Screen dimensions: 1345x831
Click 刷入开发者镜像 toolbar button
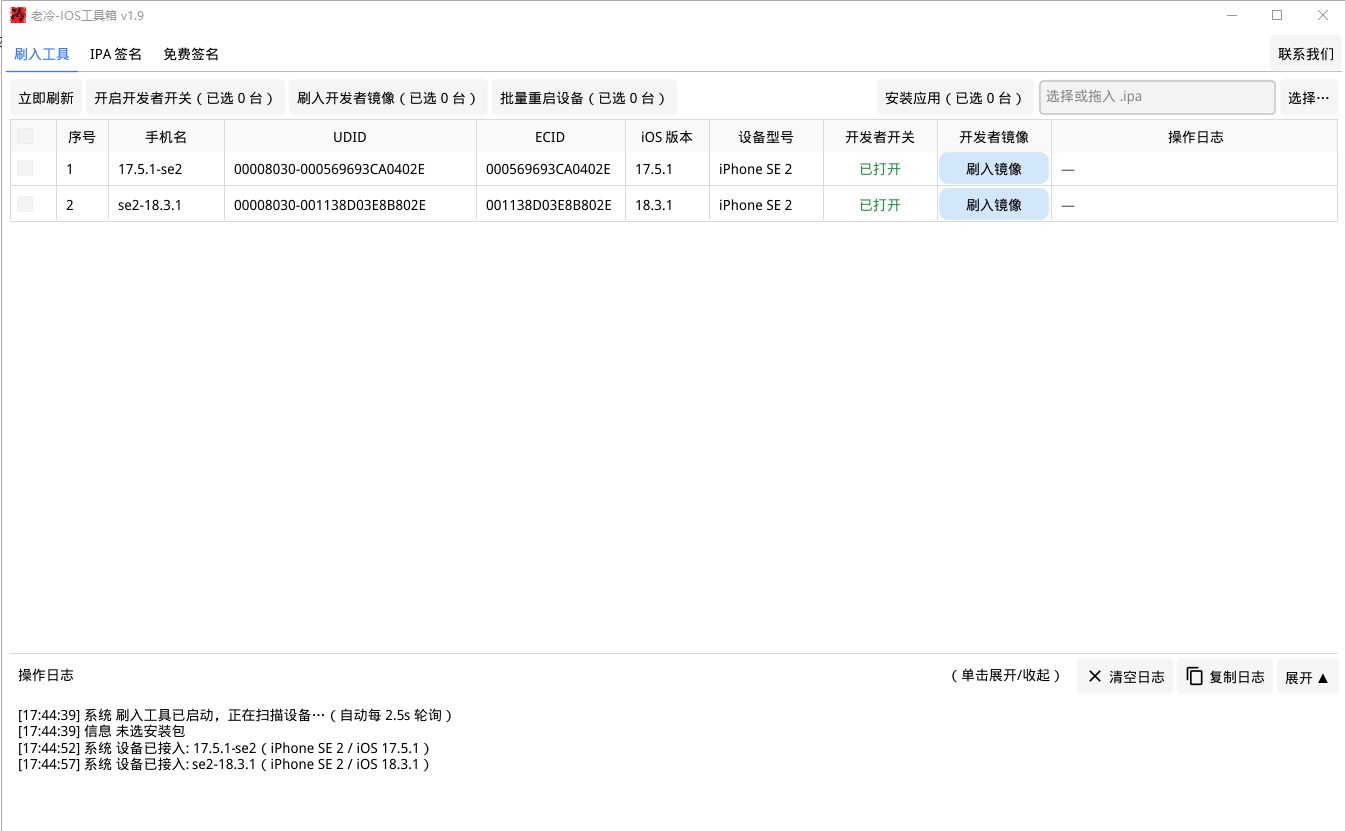[x=388, y=98]
